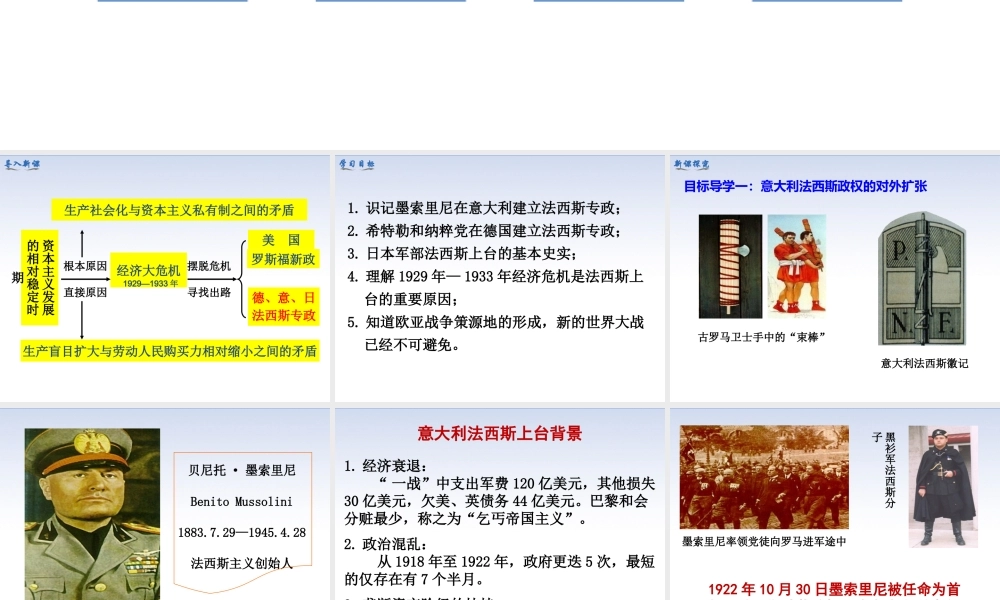This screenshot has height=600, width=1000.
Task: Click the 贝尼托·墨索里尼 name text box
Action: (242, 469)
